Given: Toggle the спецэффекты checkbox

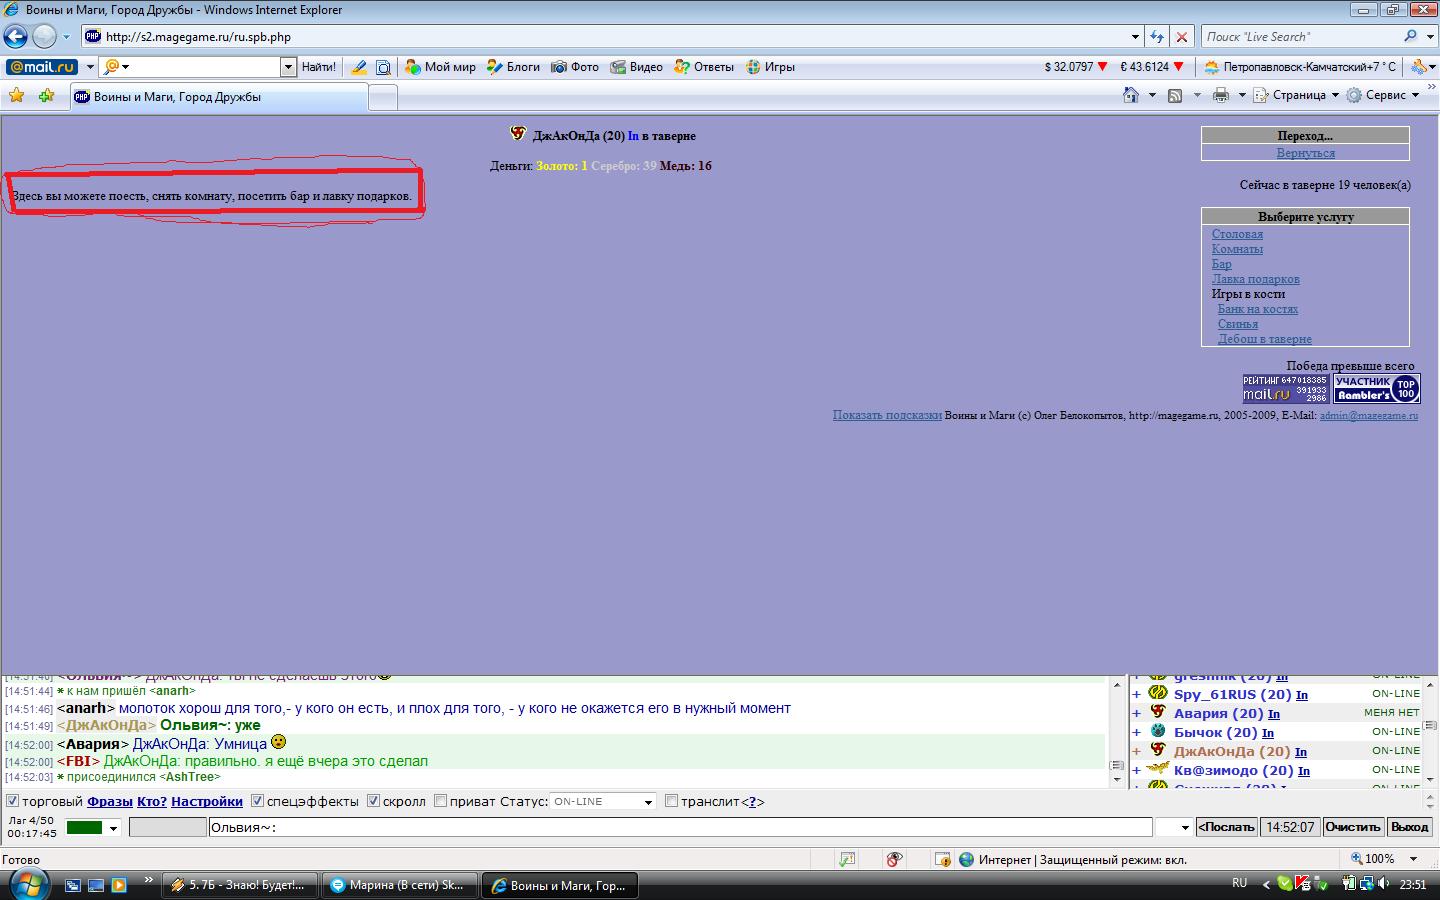Looking at the screenshot, I should 258,801.
